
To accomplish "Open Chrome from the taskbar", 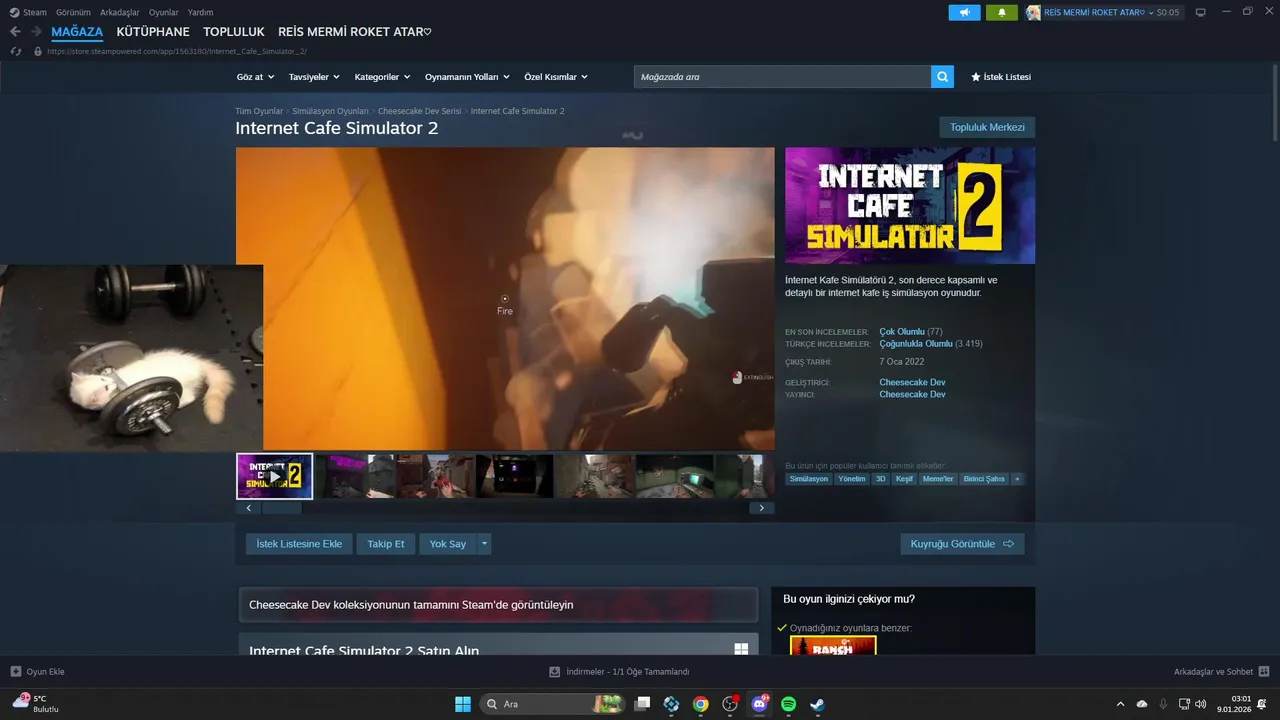I will tap(701, 704).
